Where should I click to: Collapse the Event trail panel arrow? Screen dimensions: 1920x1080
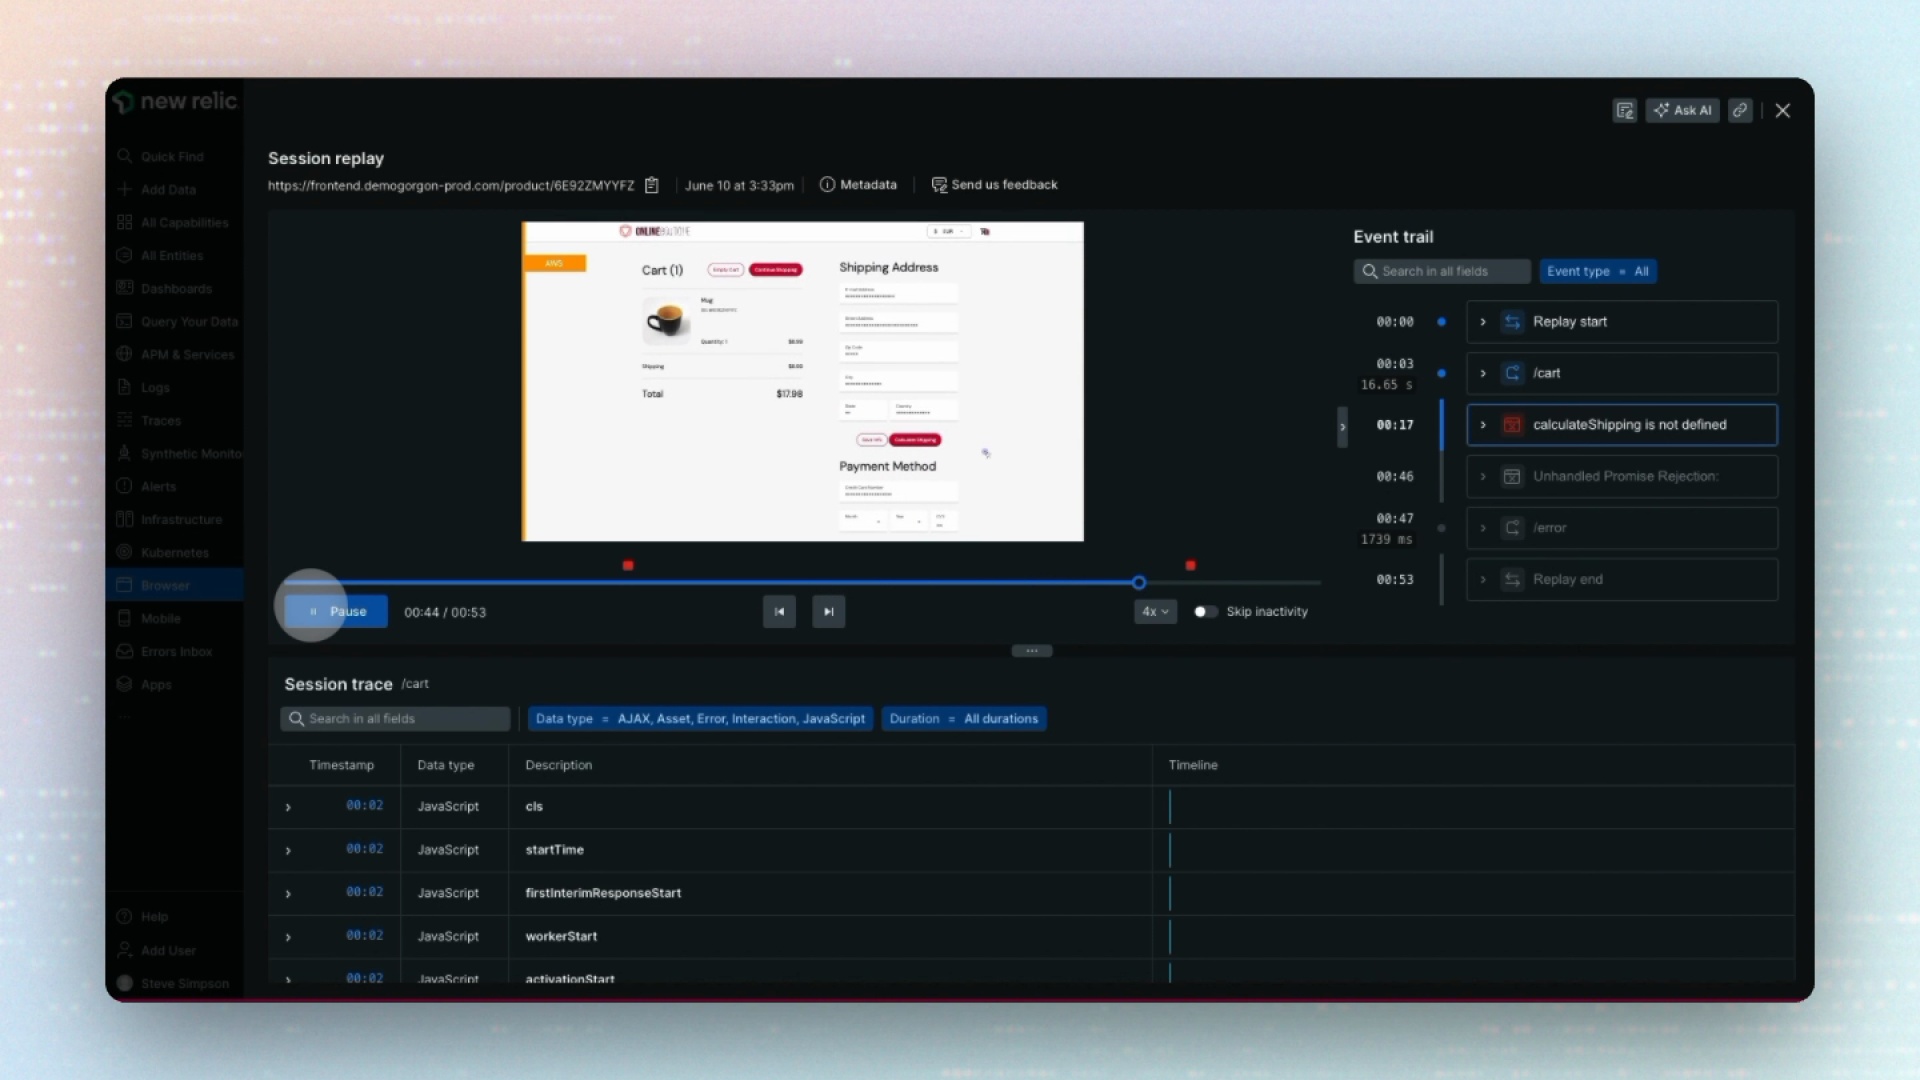coord(1342,427)
